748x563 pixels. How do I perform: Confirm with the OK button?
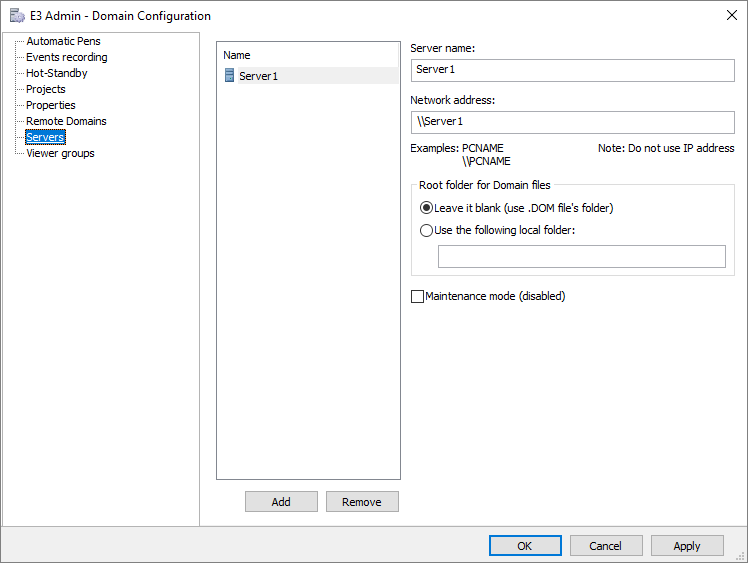point(525,546)
